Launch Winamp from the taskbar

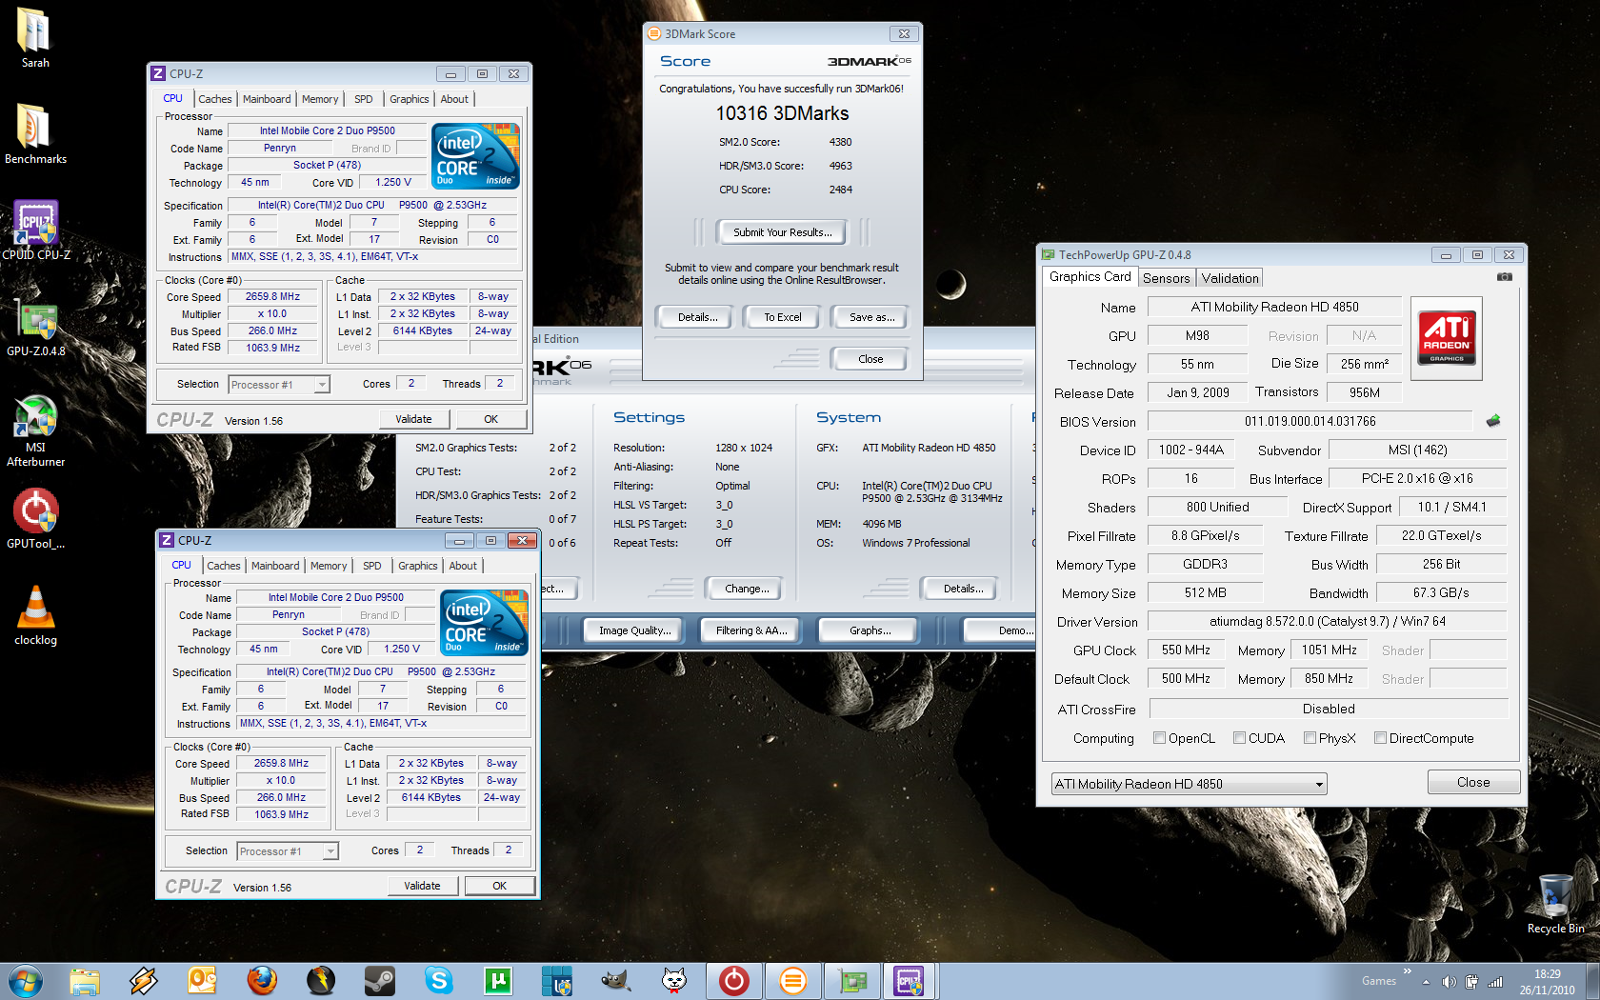tap(143, 981)
